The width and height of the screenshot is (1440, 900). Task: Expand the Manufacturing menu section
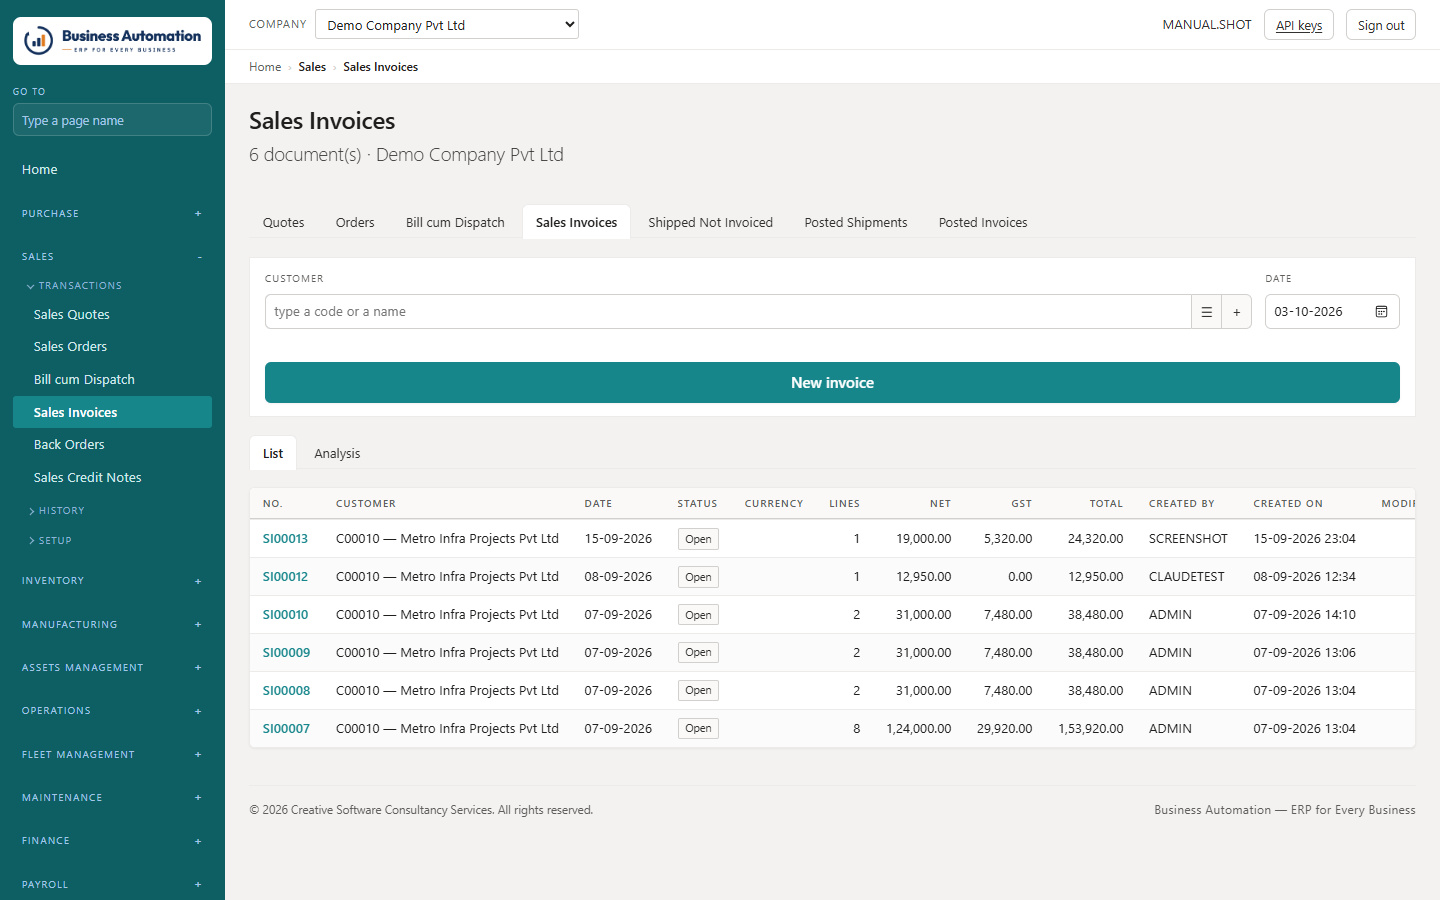click(112, 625)
